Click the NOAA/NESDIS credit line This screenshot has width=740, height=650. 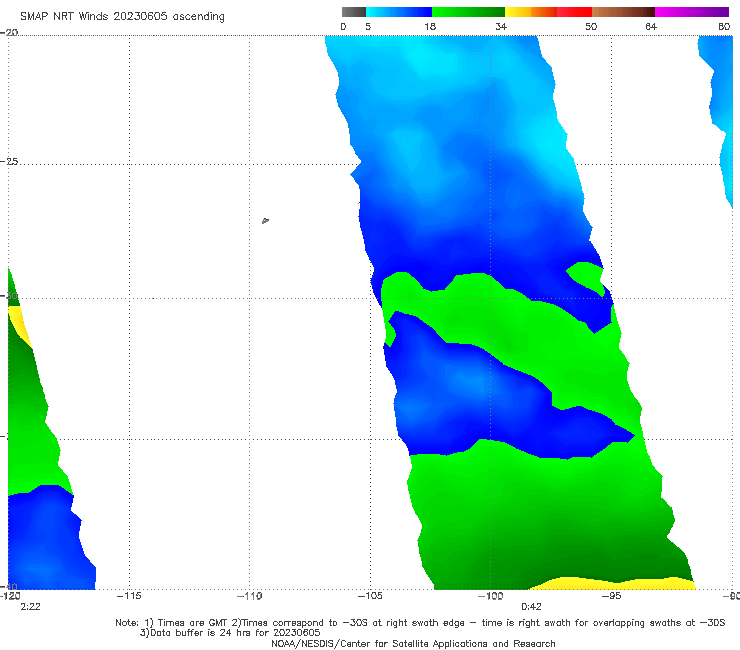[413, 643]
